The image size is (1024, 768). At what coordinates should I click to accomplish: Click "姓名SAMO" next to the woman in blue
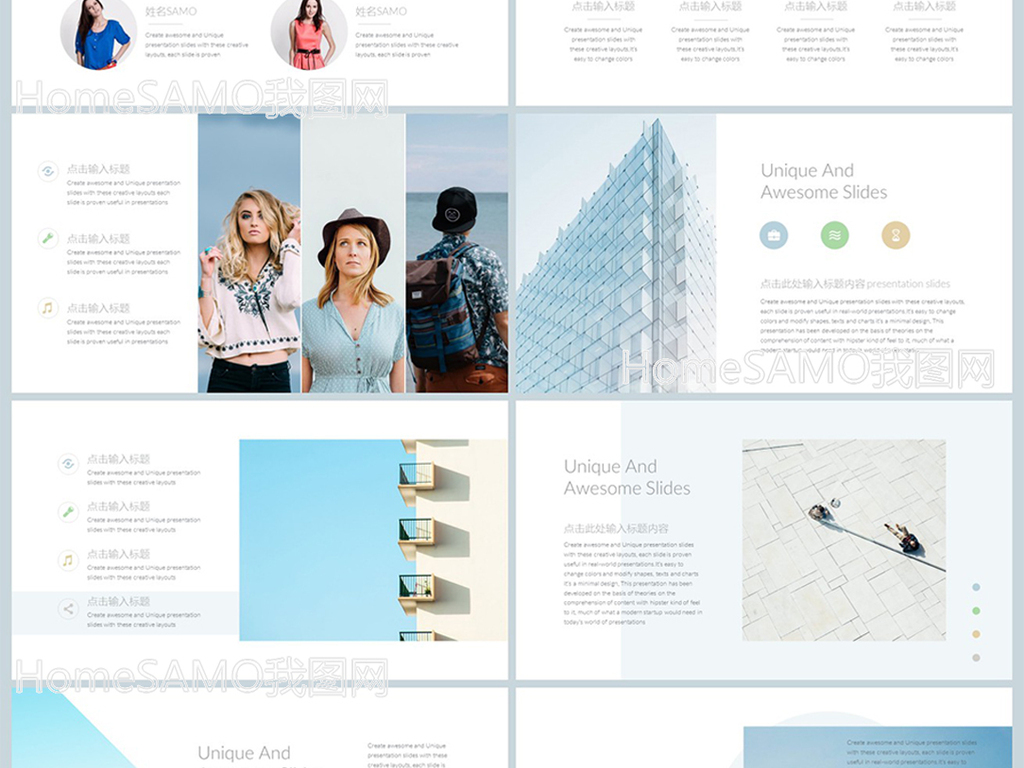pos(170,11)
